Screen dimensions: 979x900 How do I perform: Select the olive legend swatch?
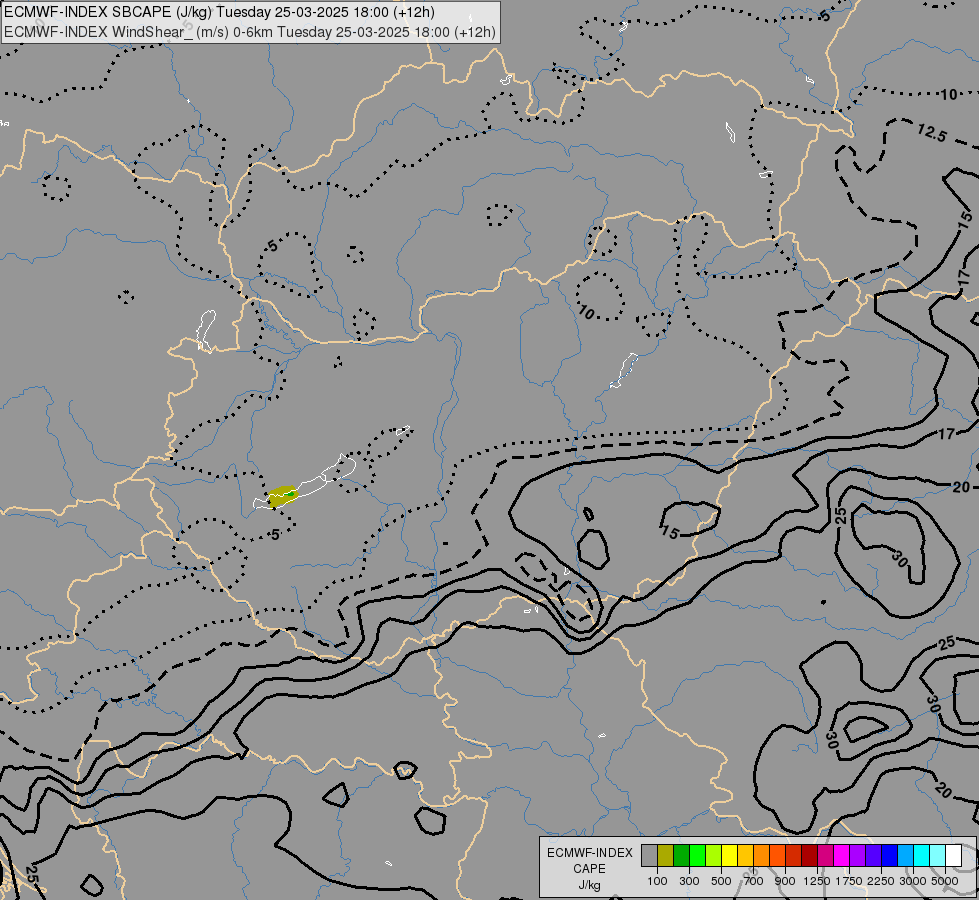pyautogui.click(x=666, y=855)
